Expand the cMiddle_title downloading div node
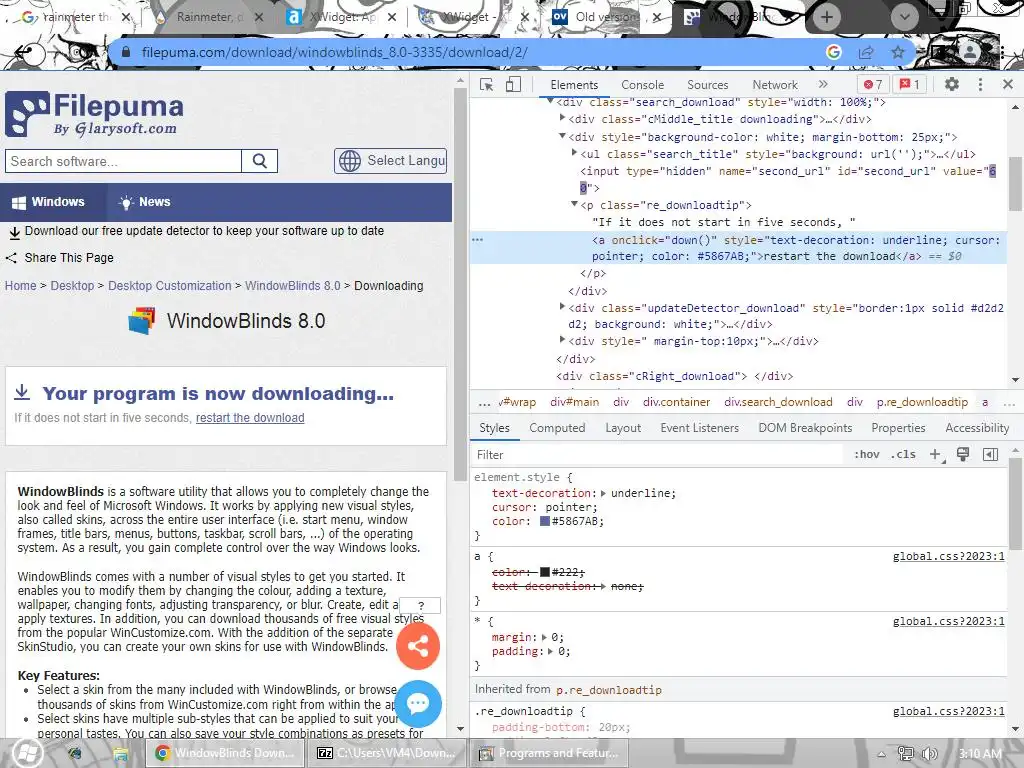The image size is (1024, 768). (x=562, y=118)
